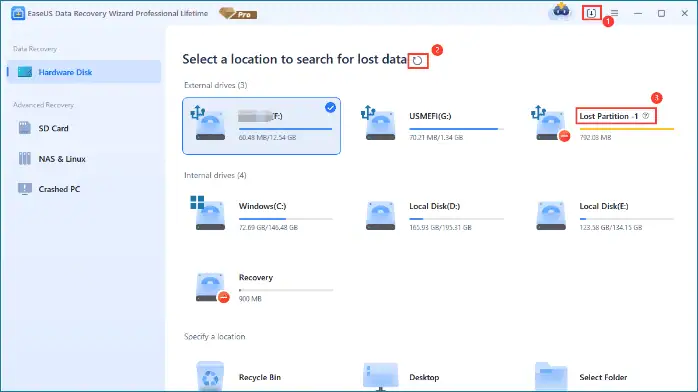The height and width of the screenshot is (392, 698).
Task: Click Specify a location heading
Action: (x=215, y=336)
